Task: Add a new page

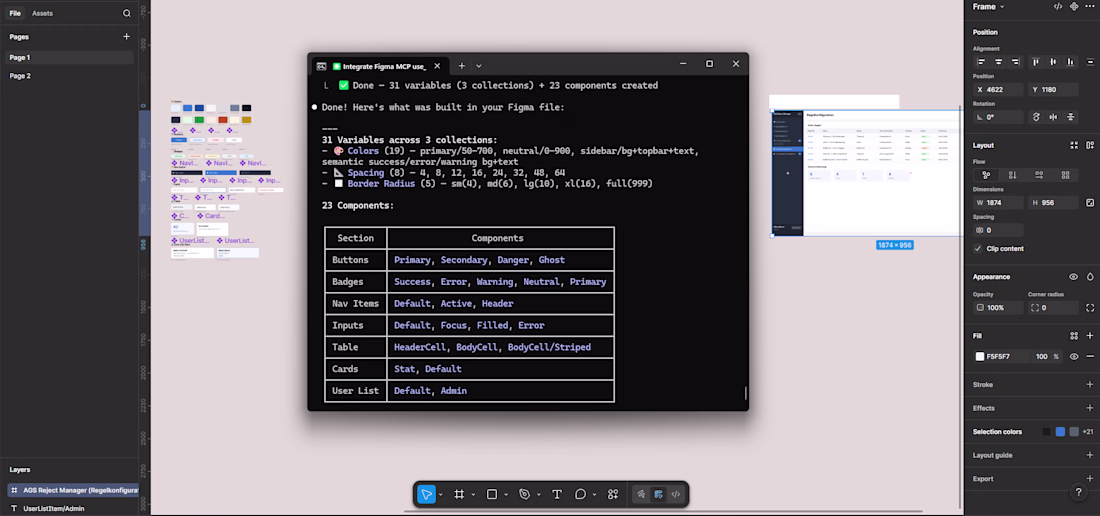Action: 126,36
